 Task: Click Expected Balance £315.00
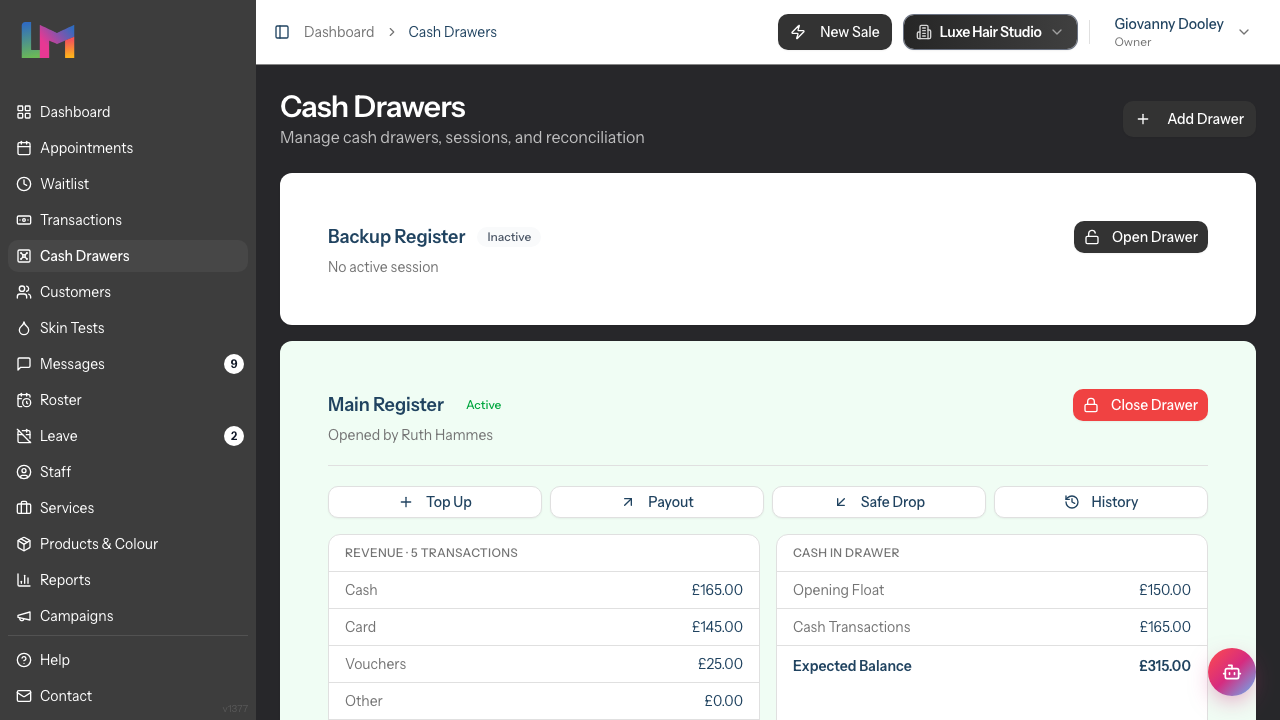(992, 666)
